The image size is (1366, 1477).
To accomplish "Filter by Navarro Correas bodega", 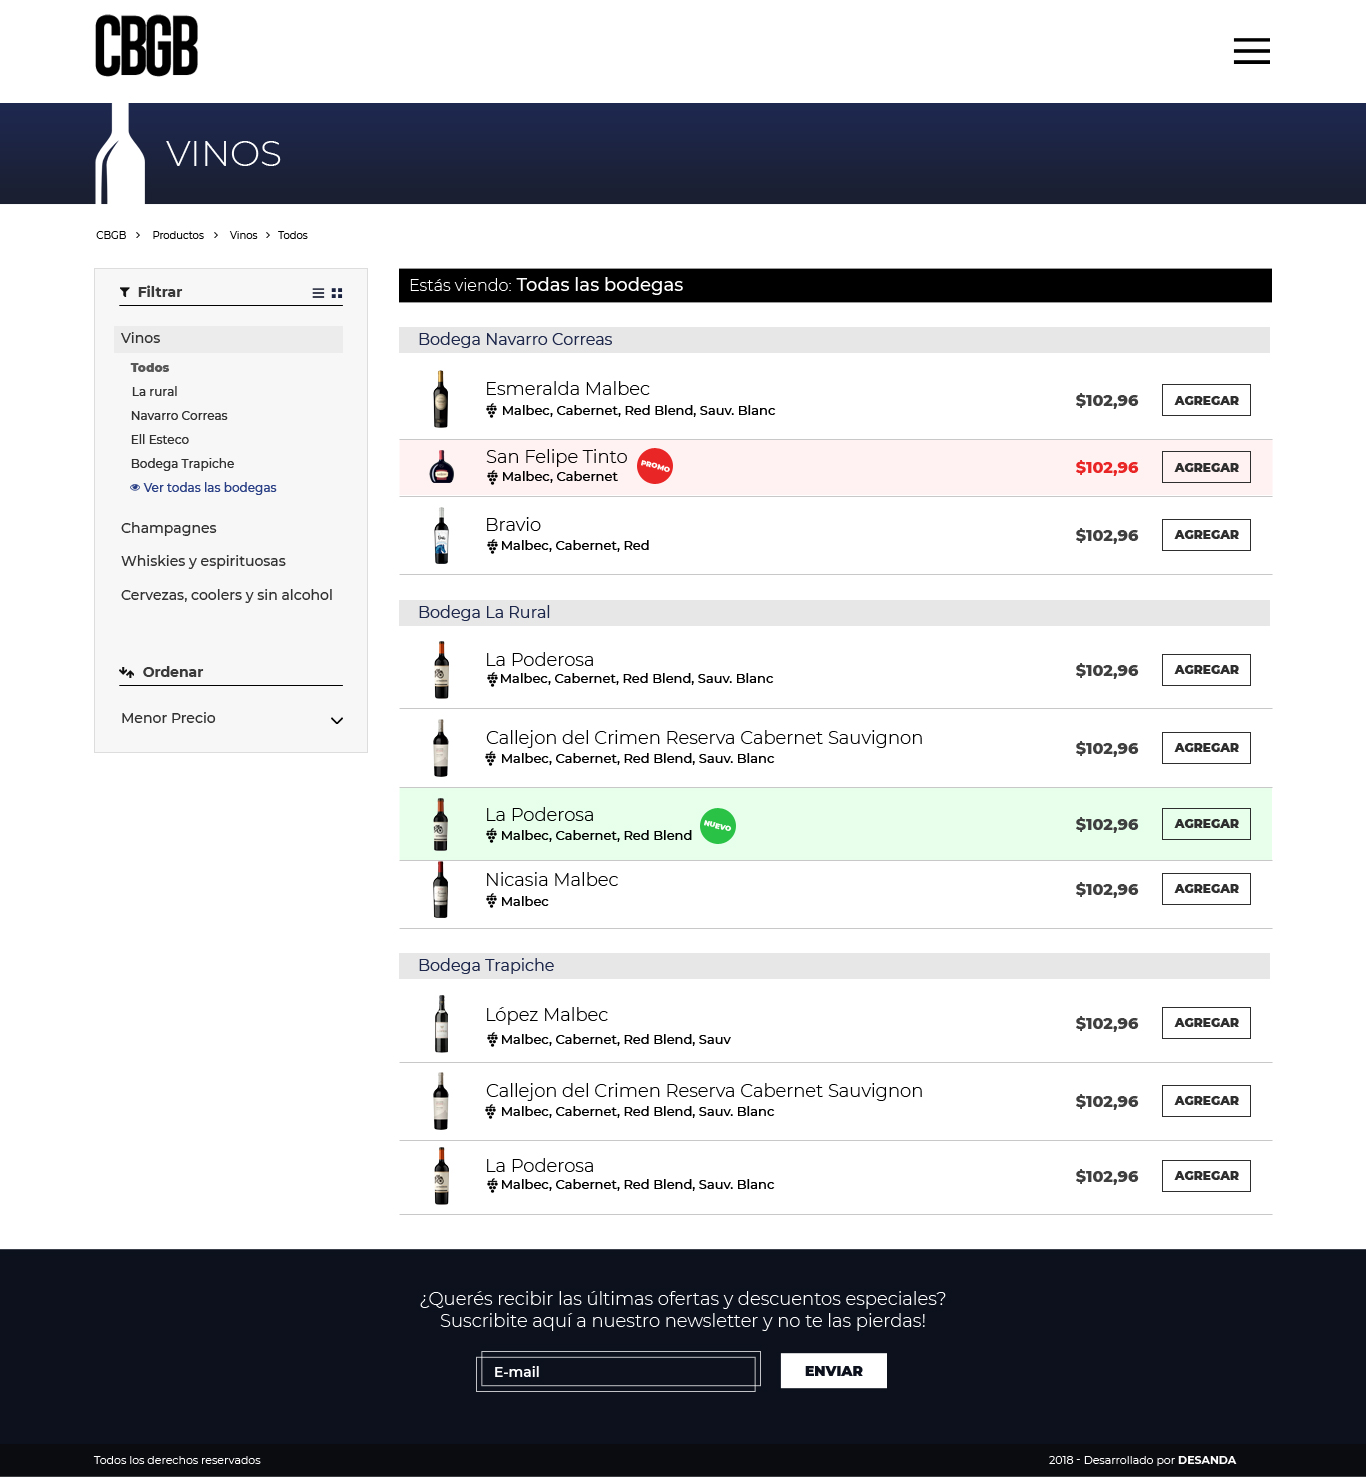I will click(x=179, y=416).
